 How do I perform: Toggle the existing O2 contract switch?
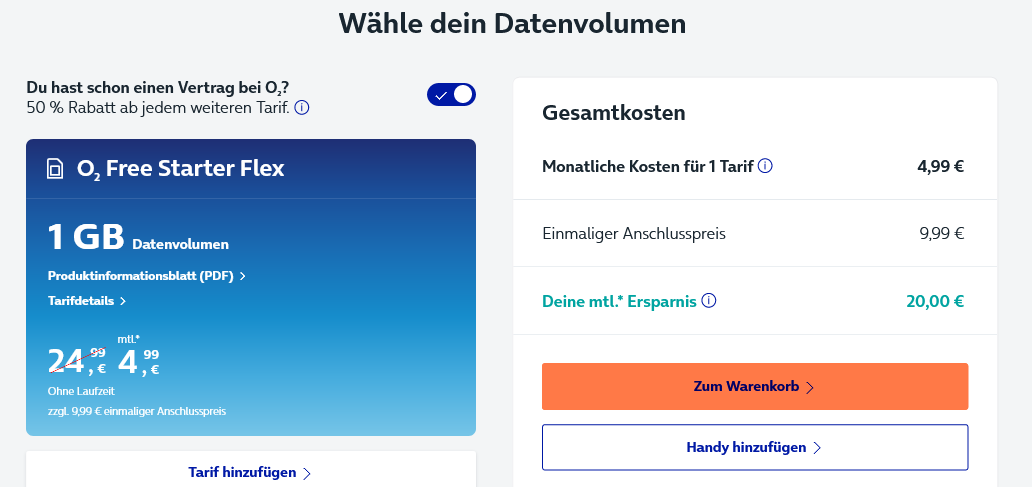point(451,95)
